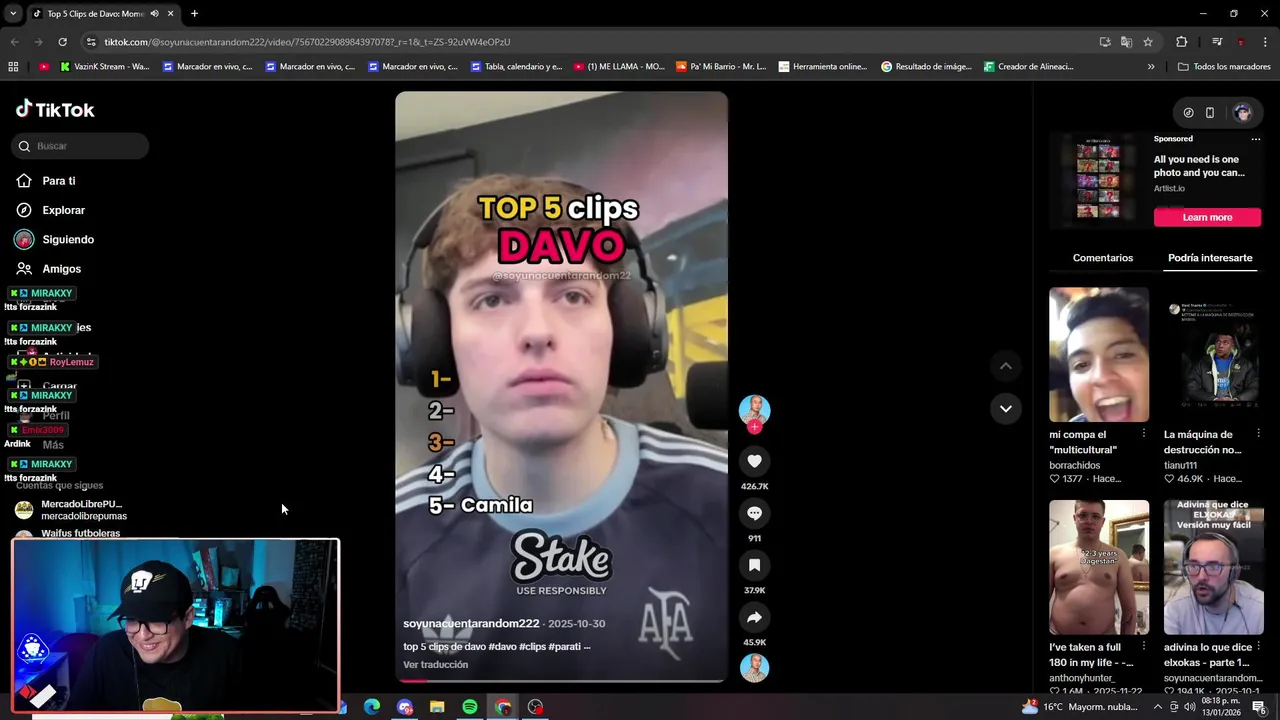Open more options for 'I've taken a full' video
Screen dimensions: 1280x720
(x=1144, y=647)
